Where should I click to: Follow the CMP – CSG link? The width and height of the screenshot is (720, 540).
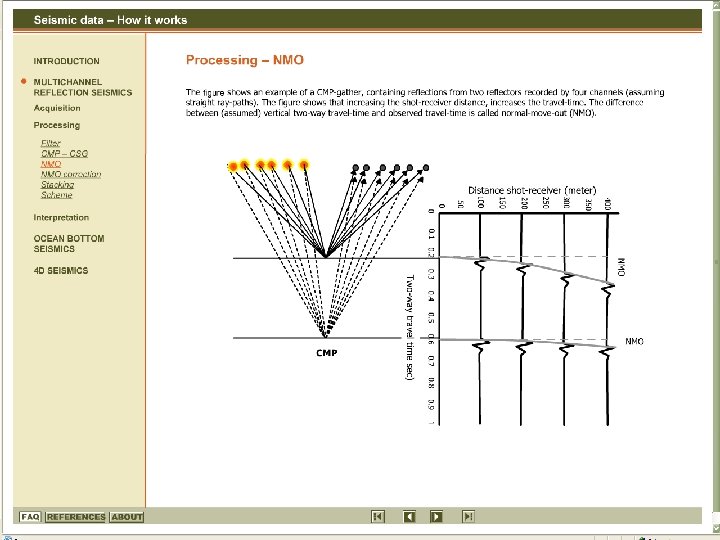[64, 153]
